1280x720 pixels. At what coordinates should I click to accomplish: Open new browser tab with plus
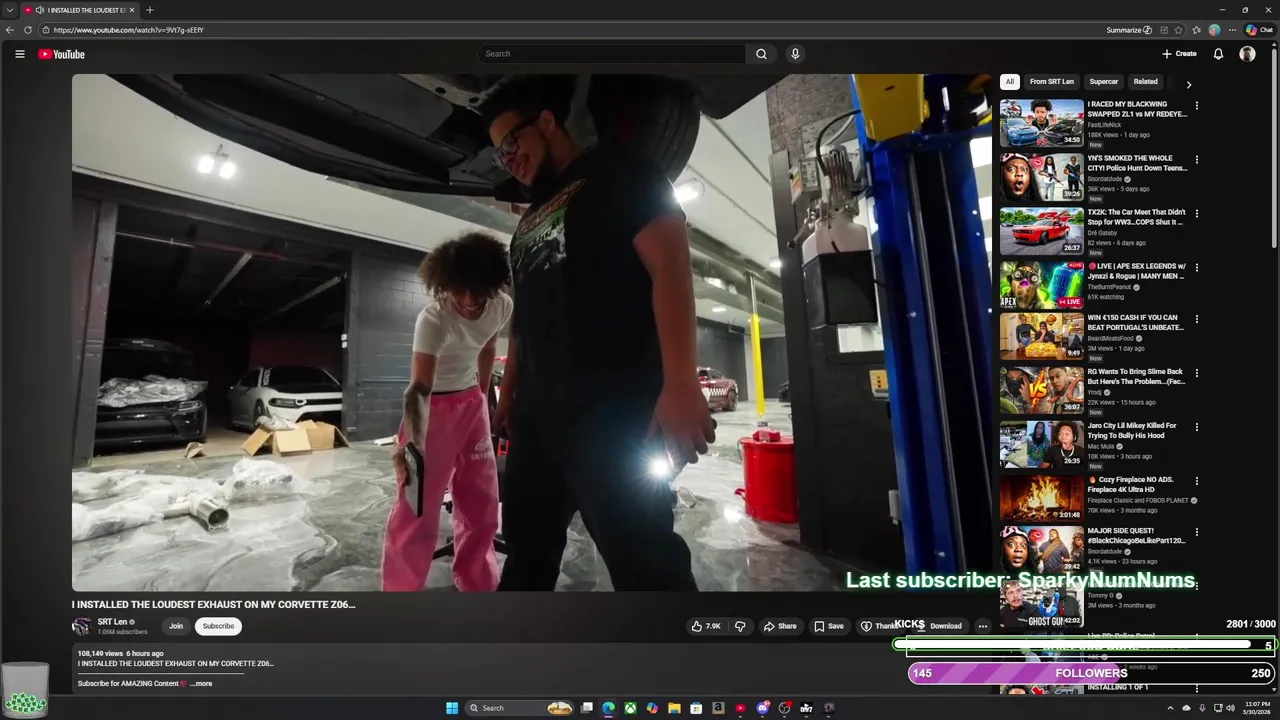(149, 10)
